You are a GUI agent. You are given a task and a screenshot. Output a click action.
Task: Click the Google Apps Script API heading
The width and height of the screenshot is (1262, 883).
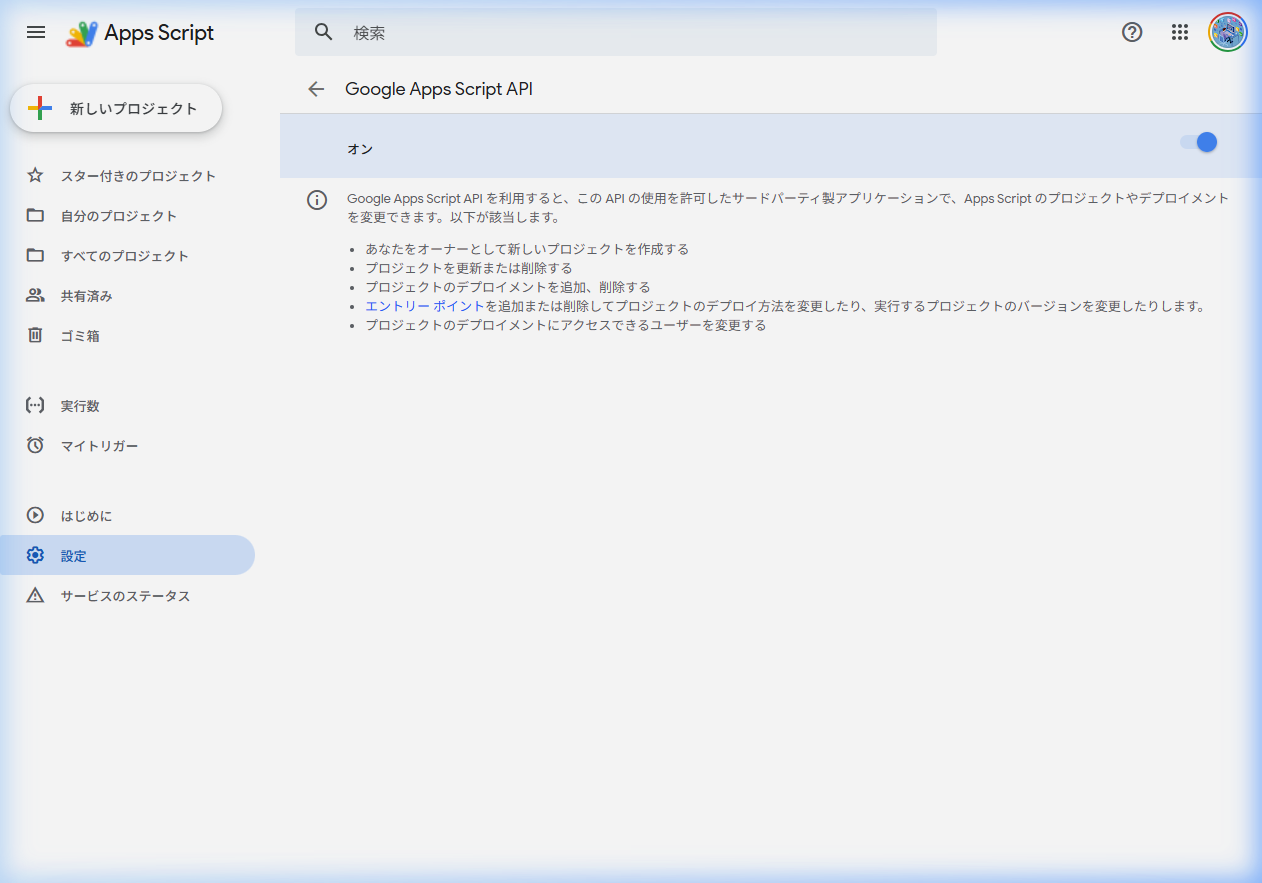coord(439,89)
